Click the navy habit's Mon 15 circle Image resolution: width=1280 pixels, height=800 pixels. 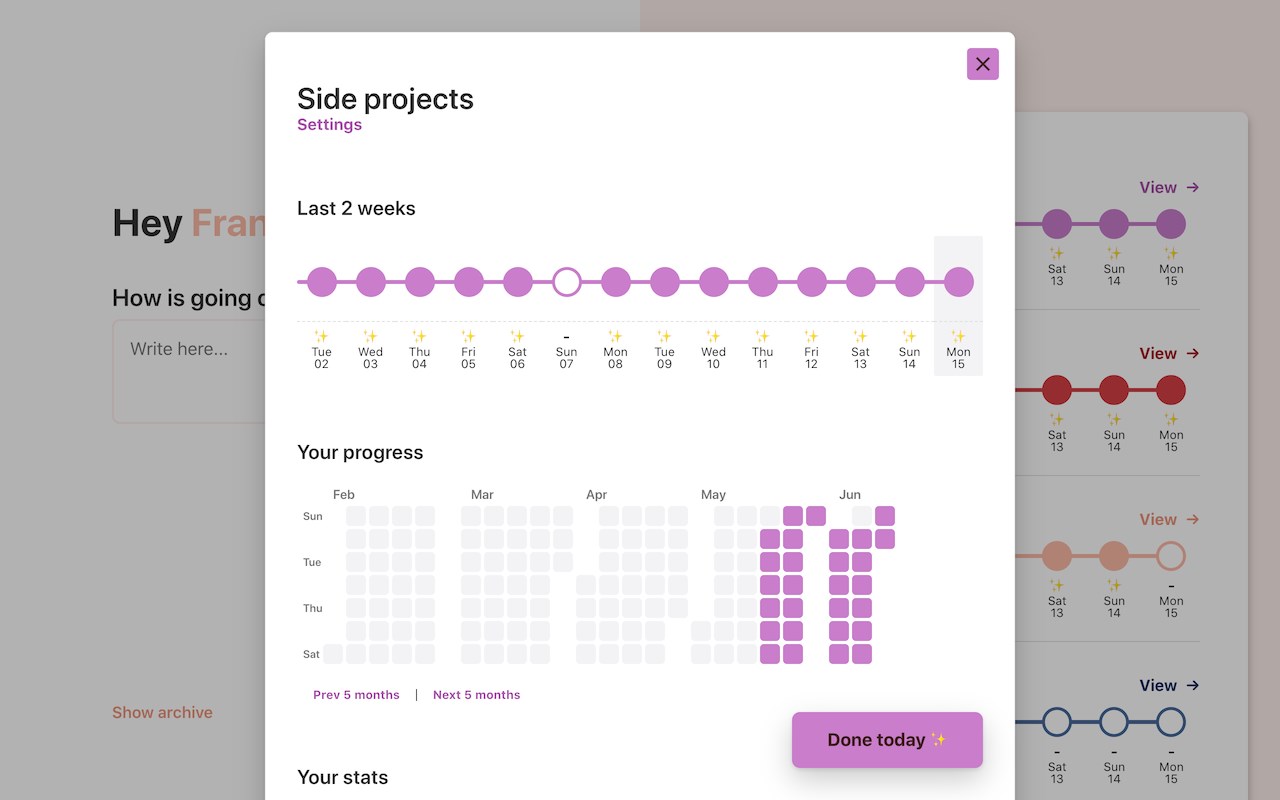[x=1171, y=722]
